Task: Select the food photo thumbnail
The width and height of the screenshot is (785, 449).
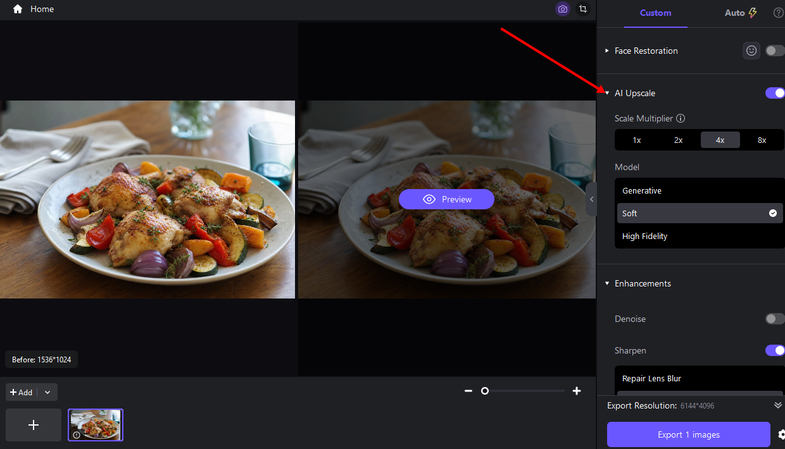Action: pos(96,425)
